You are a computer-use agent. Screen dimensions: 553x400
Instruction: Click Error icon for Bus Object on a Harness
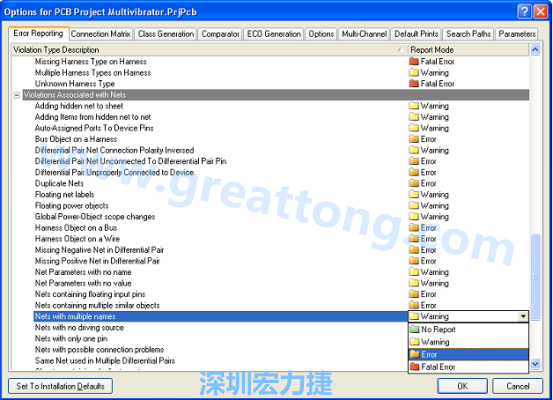point(414,139)
